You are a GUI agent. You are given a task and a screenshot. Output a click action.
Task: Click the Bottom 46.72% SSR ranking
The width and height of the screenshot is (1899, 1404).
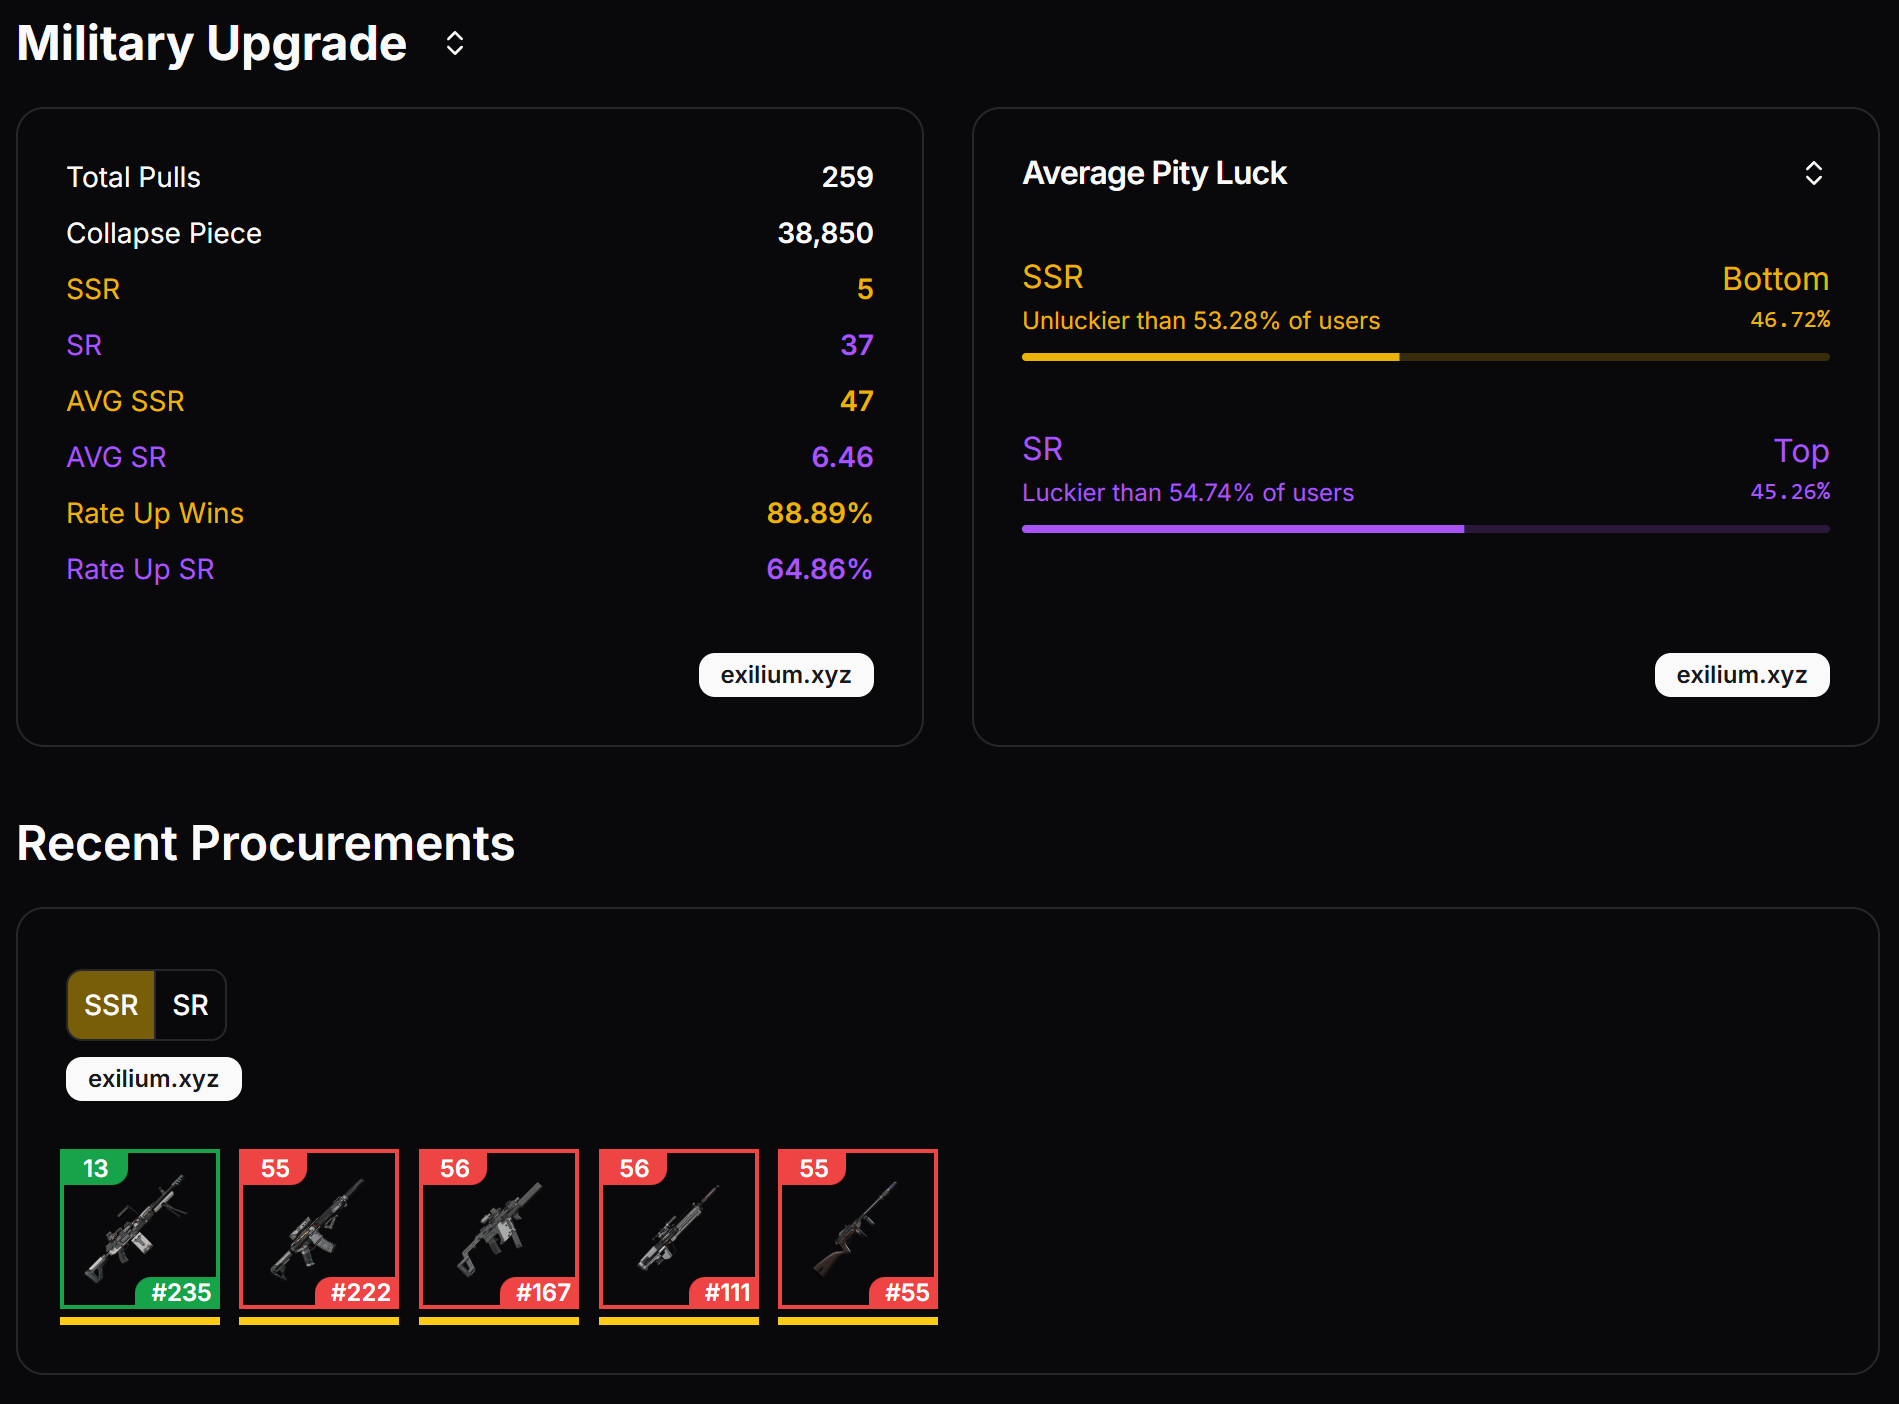[x=1776, y=296]
